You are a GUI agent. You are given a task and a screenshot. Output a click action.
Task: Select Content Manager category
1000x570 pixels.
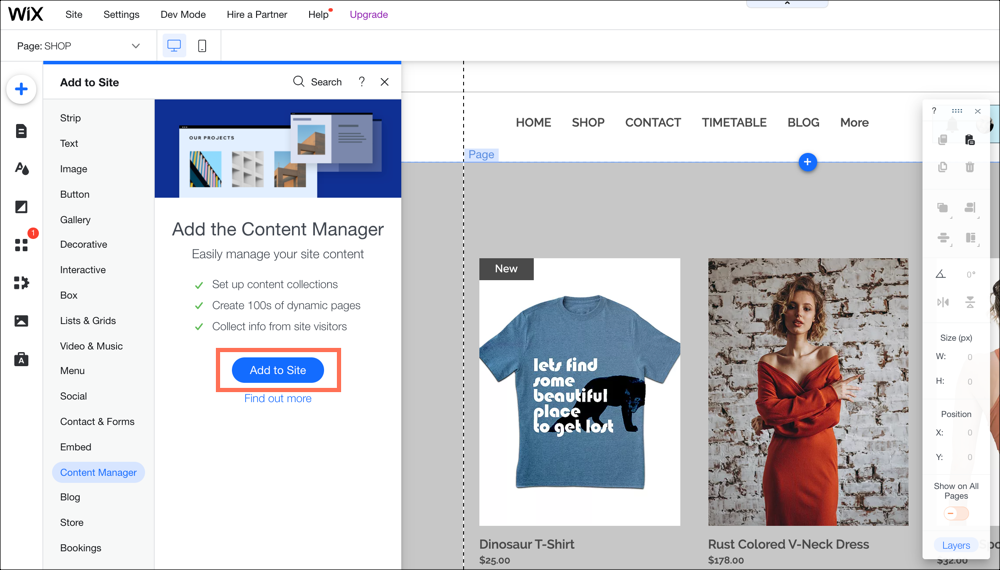[x=98, y=472]
